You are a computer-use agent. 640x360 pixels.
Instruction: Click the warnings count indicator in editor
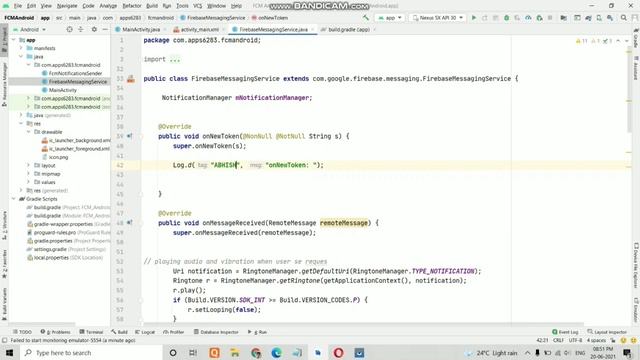(x=582, y=41)
